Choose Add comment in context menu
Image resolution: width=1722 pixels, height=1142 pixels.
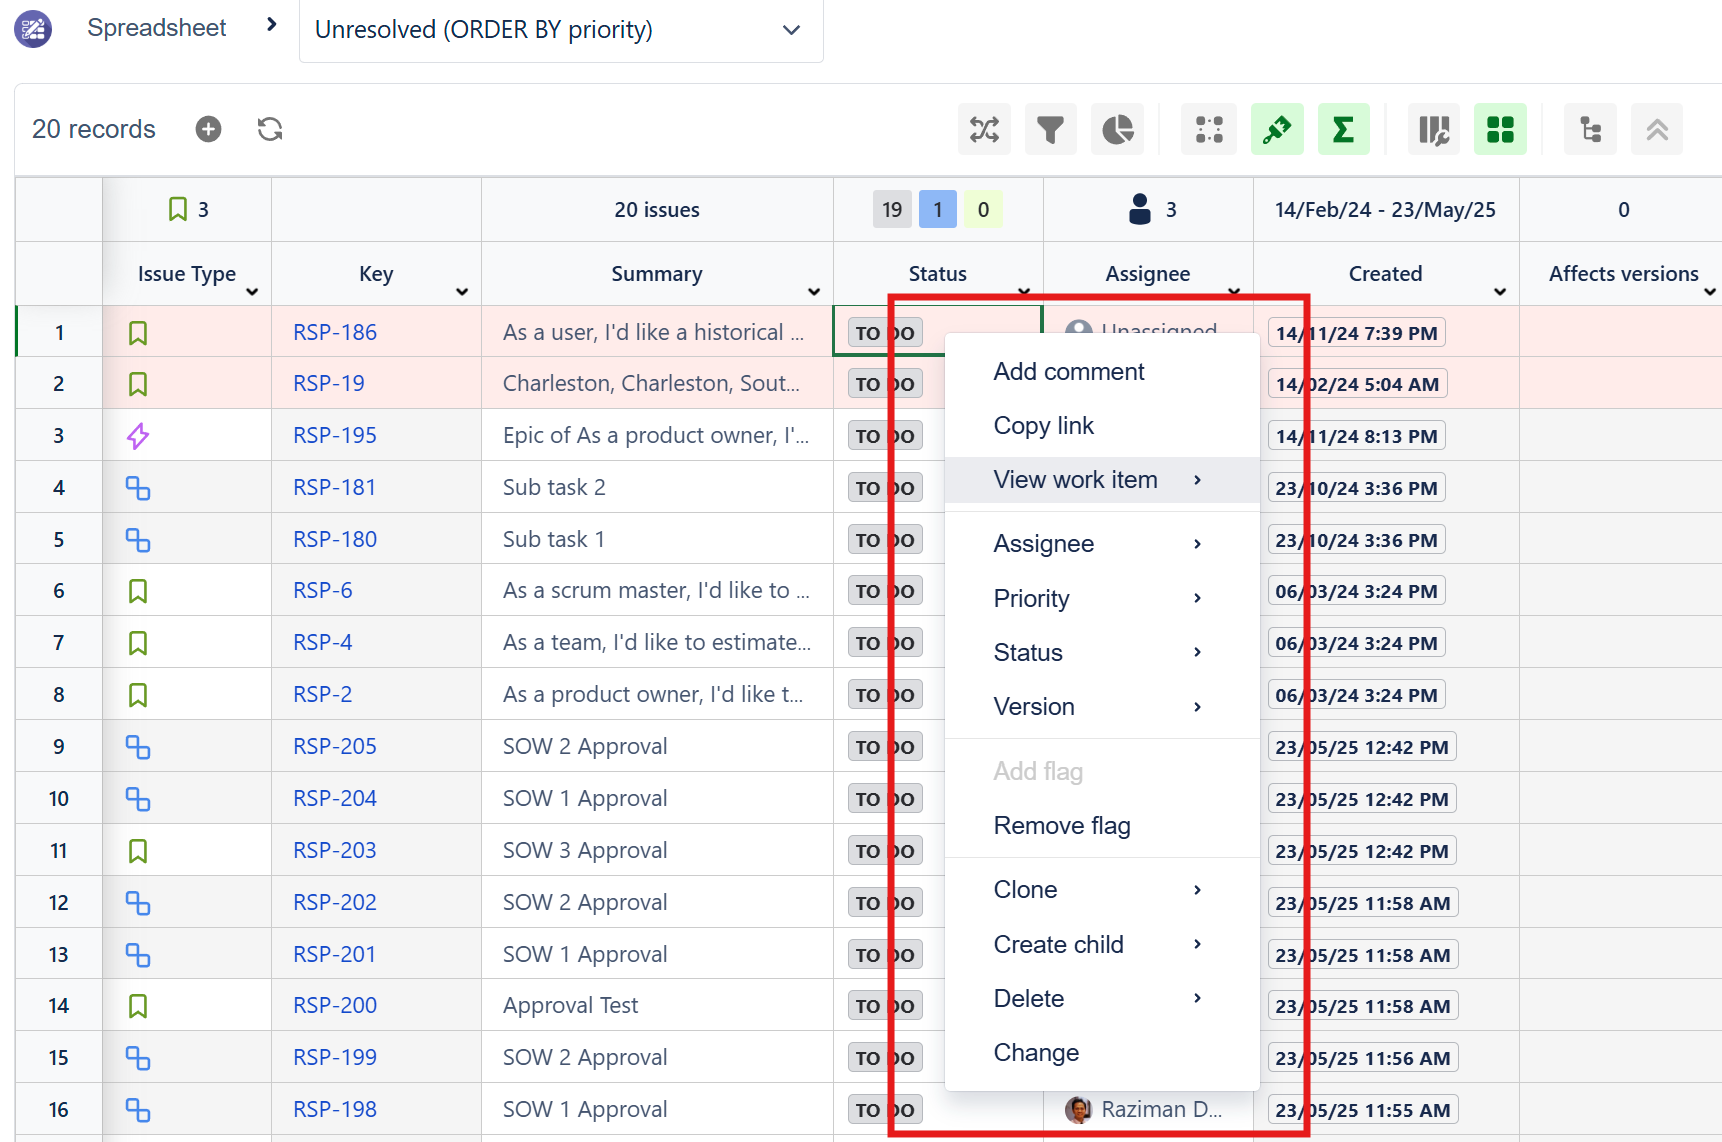click(x=1068, y=372)
